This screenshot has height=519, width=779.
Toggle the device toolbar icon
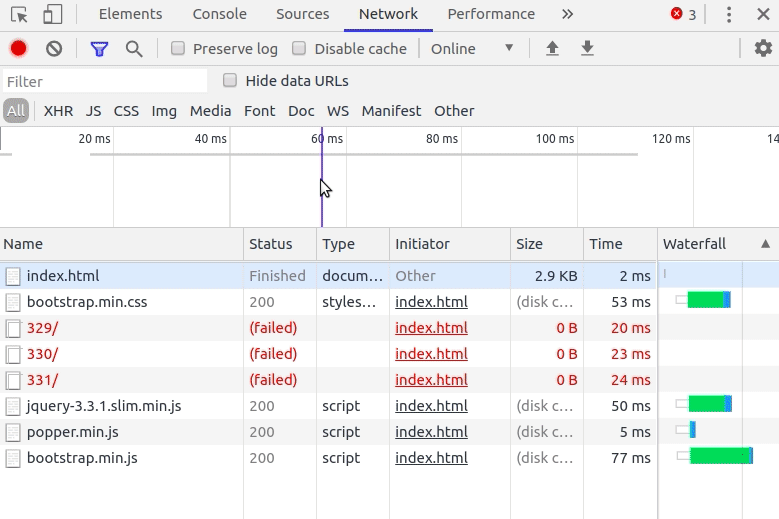(x=53, y=14)
